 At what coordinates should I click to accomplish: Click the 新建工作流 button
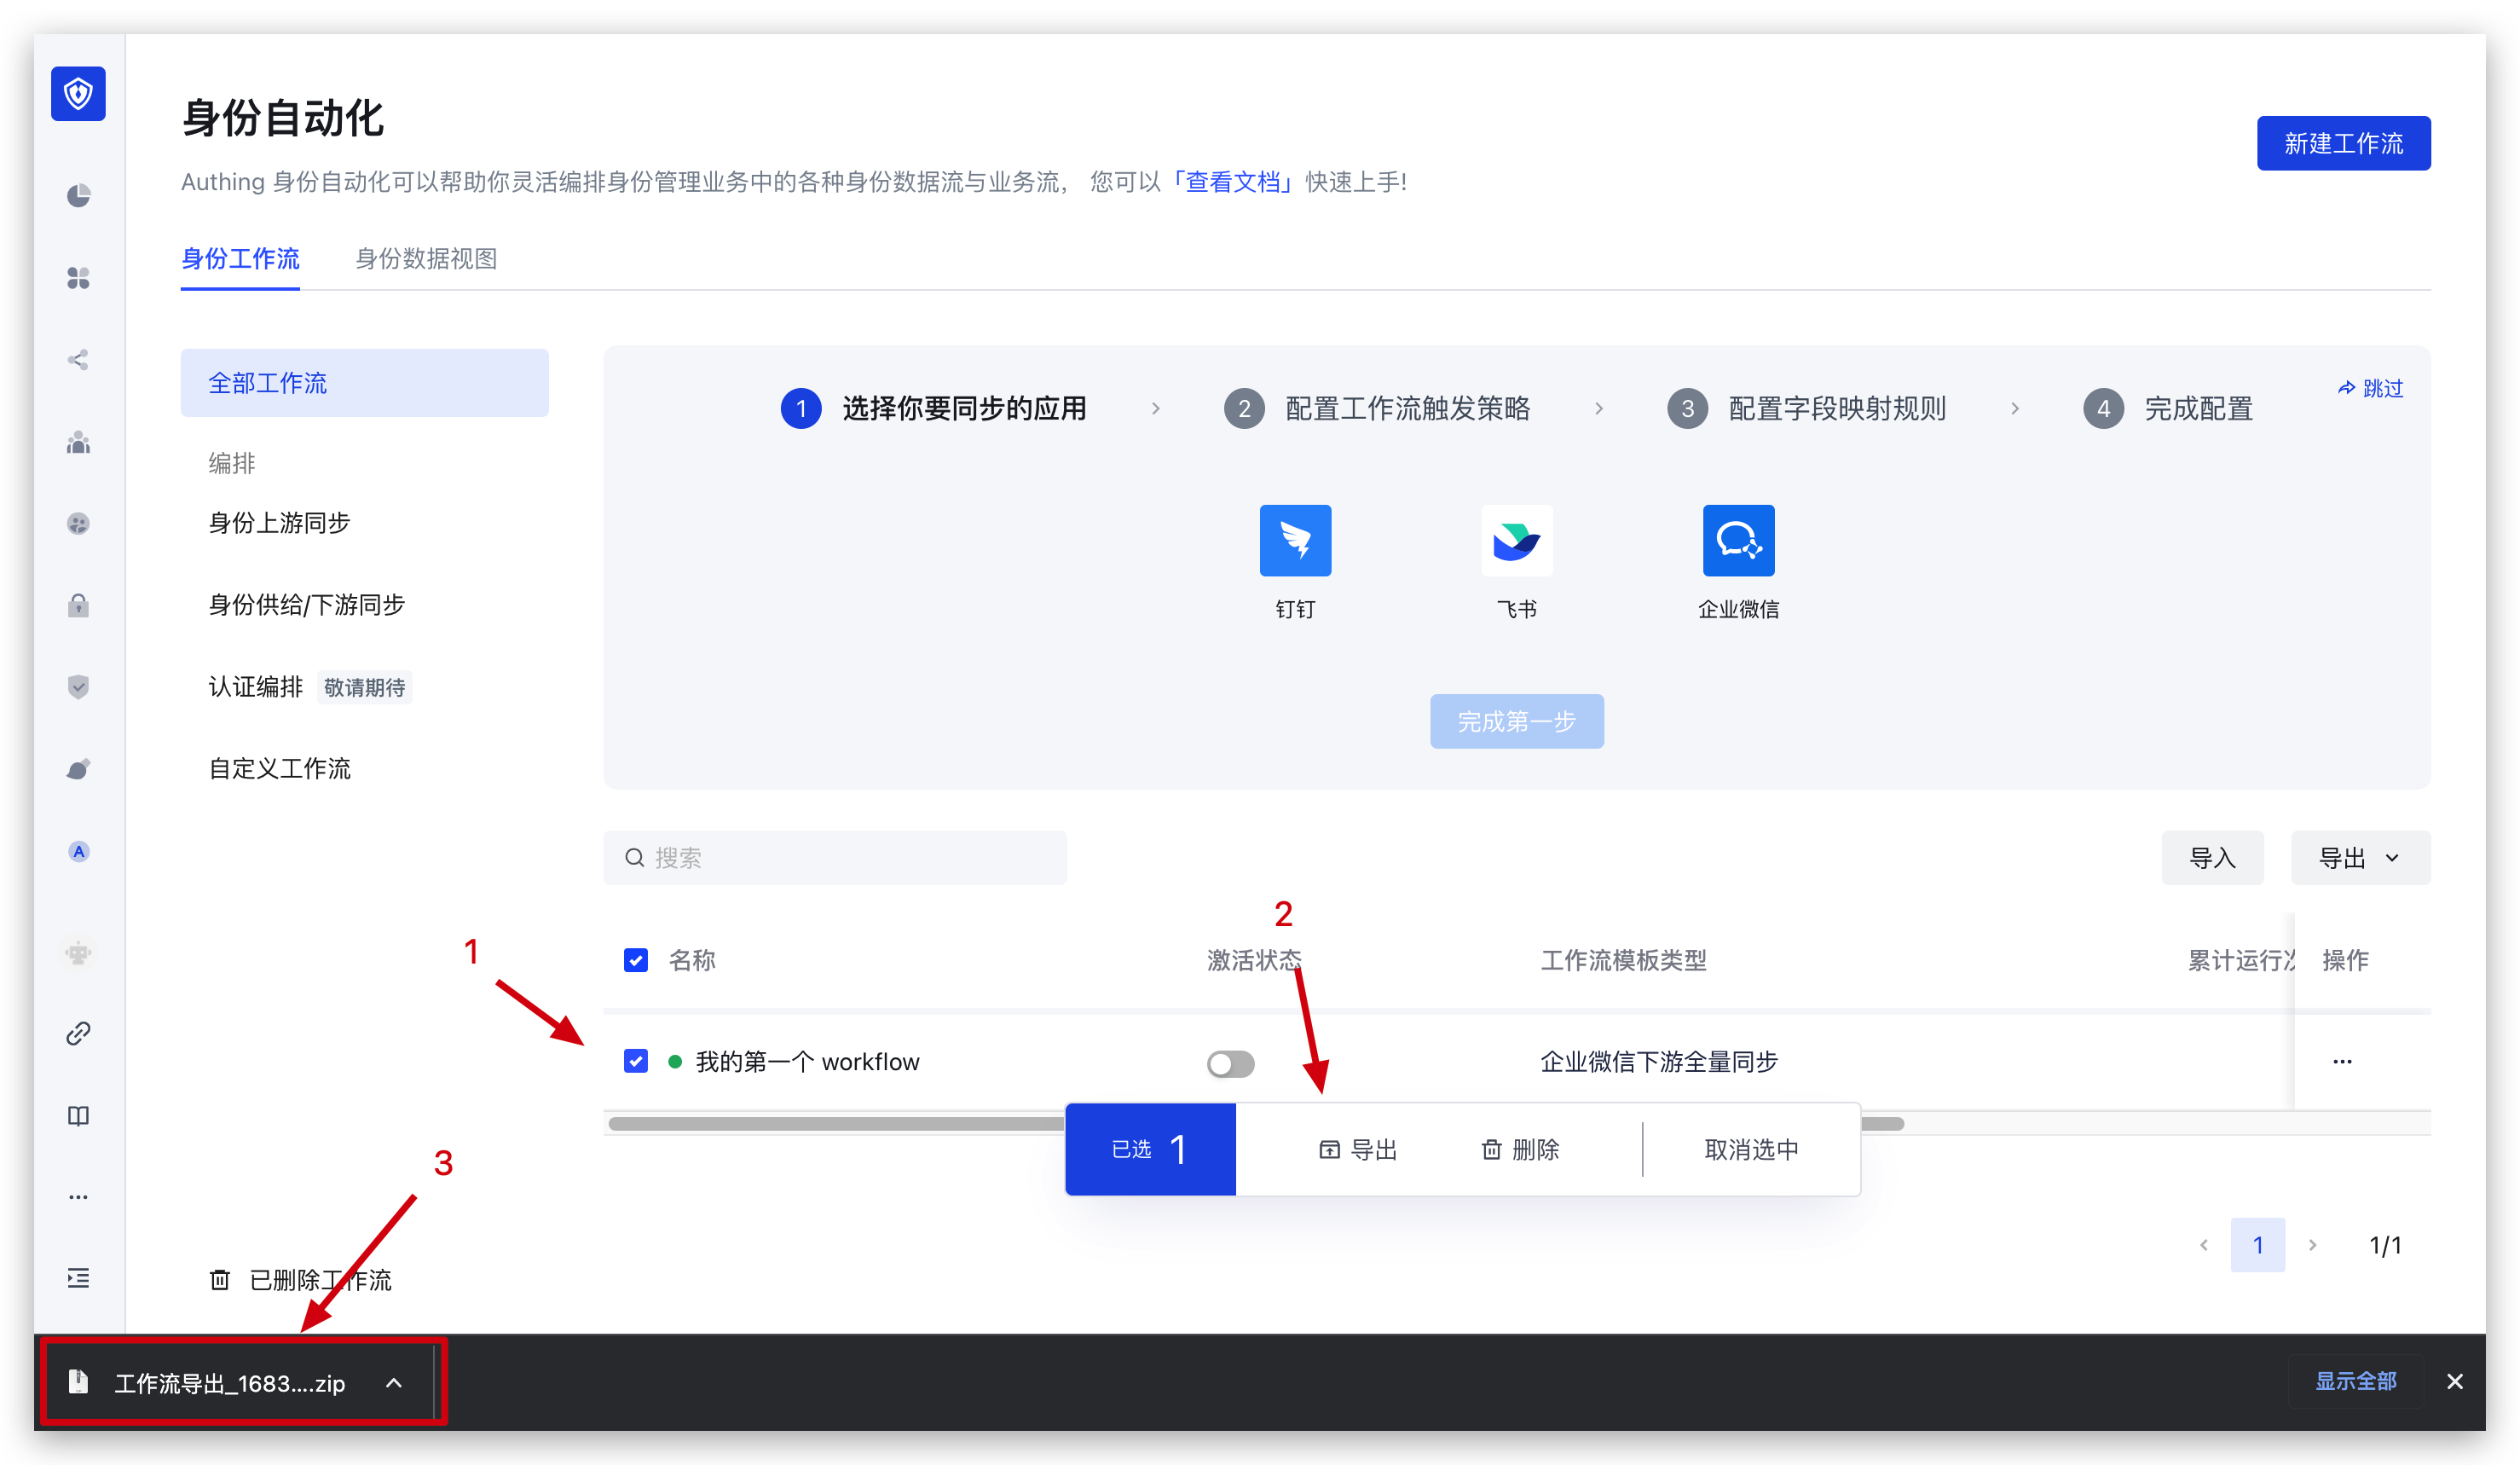click(2343, 144)
